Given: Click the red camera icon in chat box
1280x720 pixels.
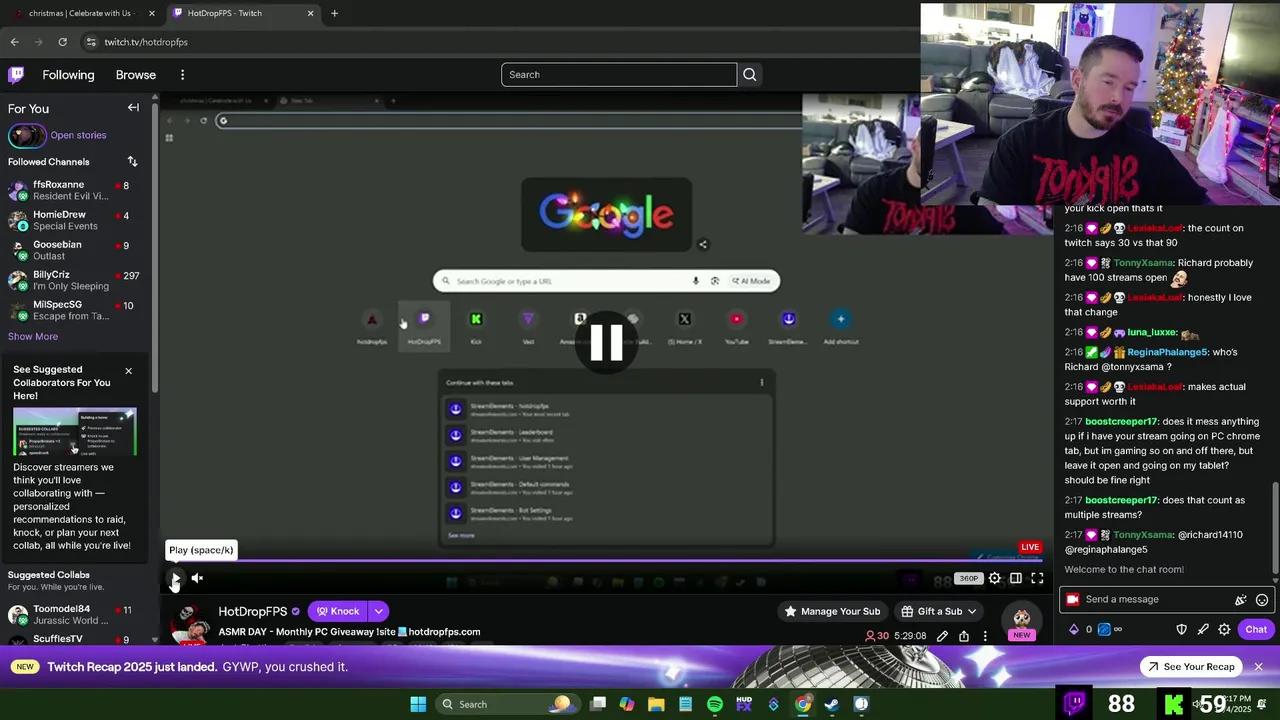Looking at the screenshot, I should (1073, 600).
